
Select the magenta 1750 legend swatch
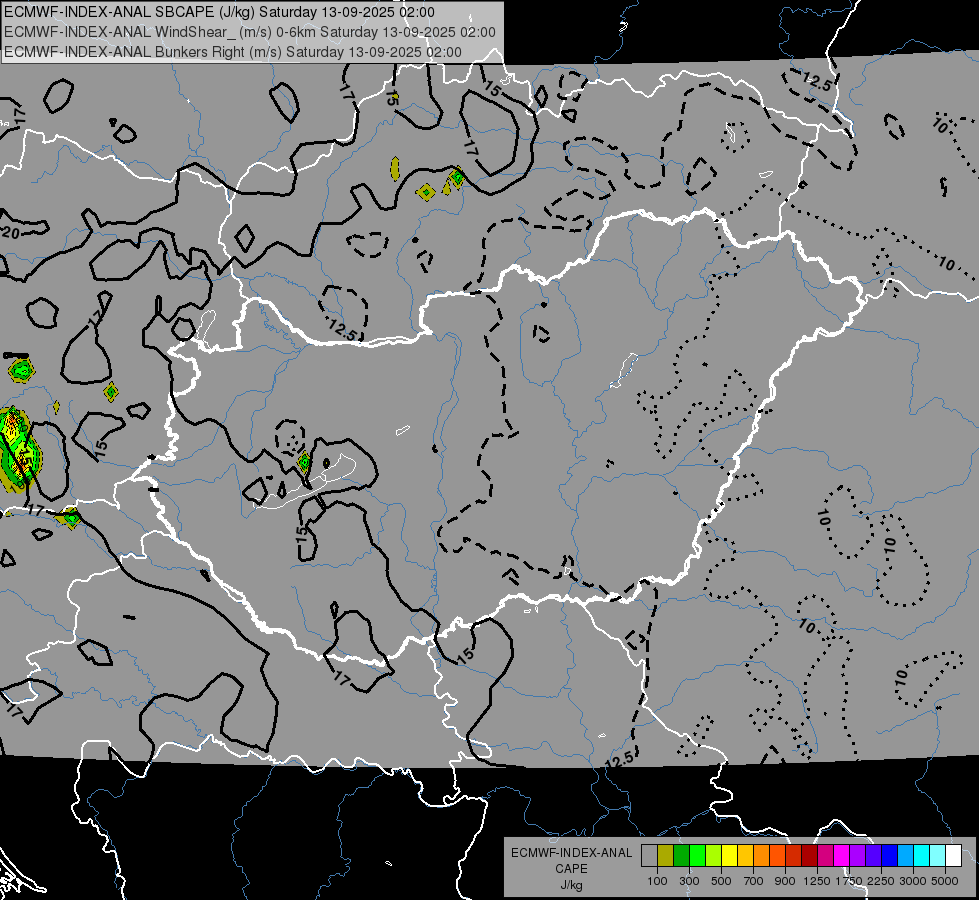coord(841,855)
